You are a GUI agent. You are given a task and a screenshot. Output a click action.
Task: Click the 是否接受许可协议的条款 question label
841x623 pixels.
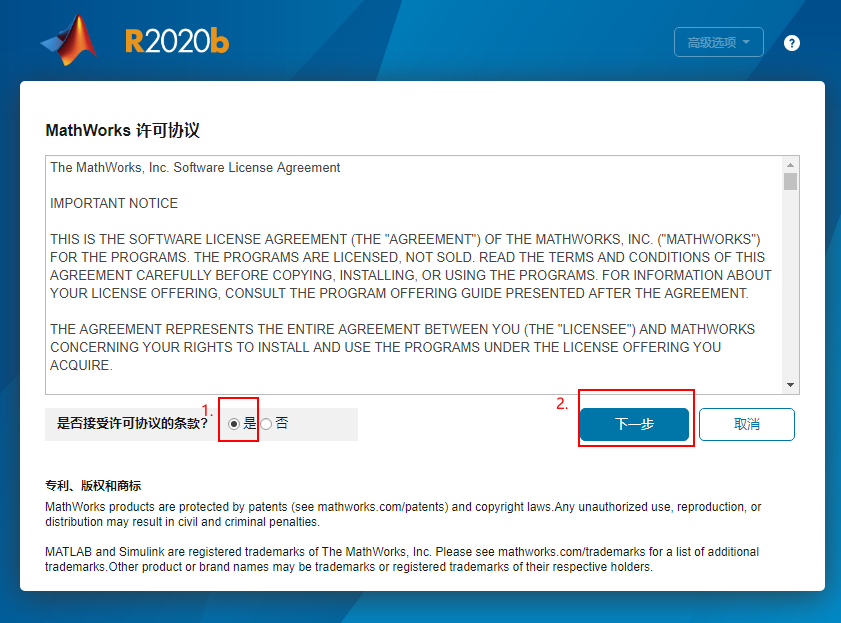(127, 424)
